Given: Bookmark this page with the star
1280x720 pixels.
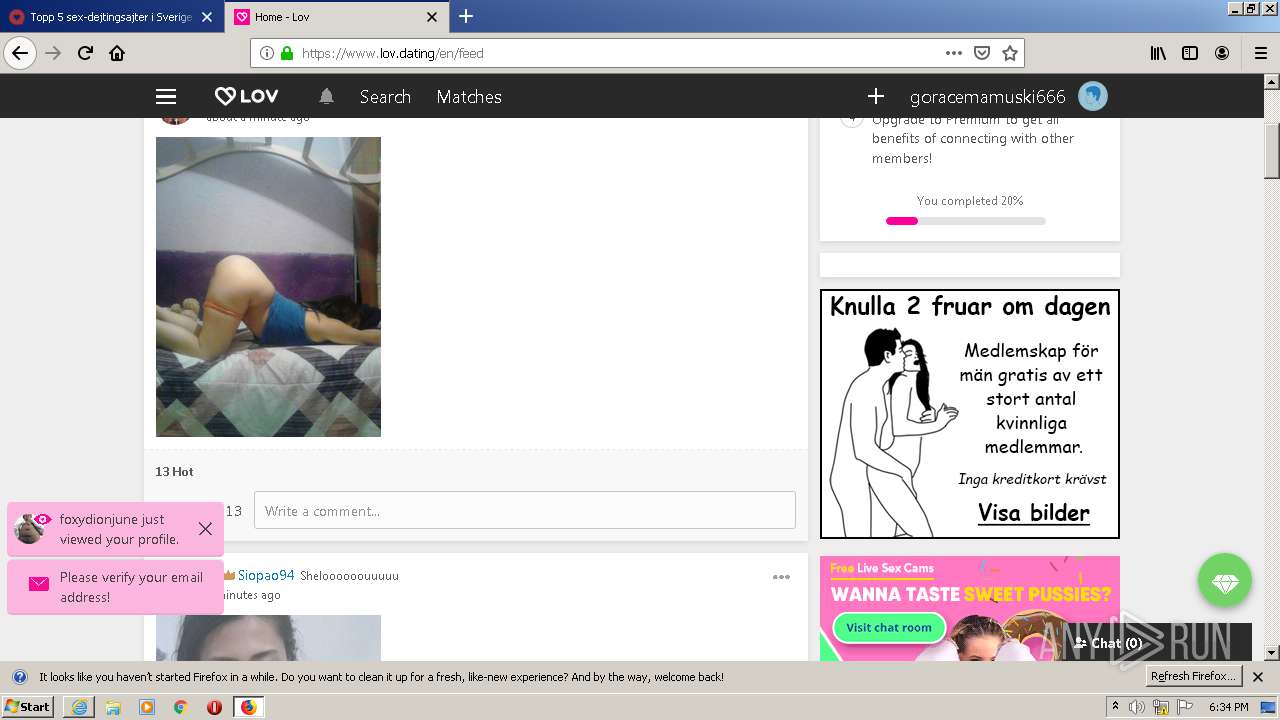Looking at the screenshot, I should tap(1010, 53).
